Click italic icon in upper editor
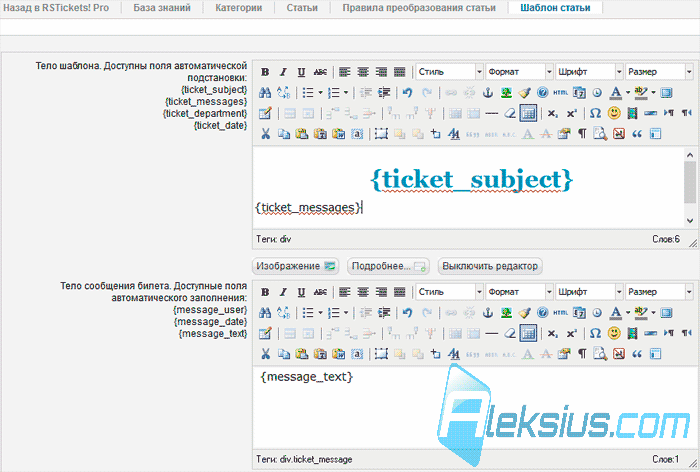 pyautogui.click(x=283, y=72)
